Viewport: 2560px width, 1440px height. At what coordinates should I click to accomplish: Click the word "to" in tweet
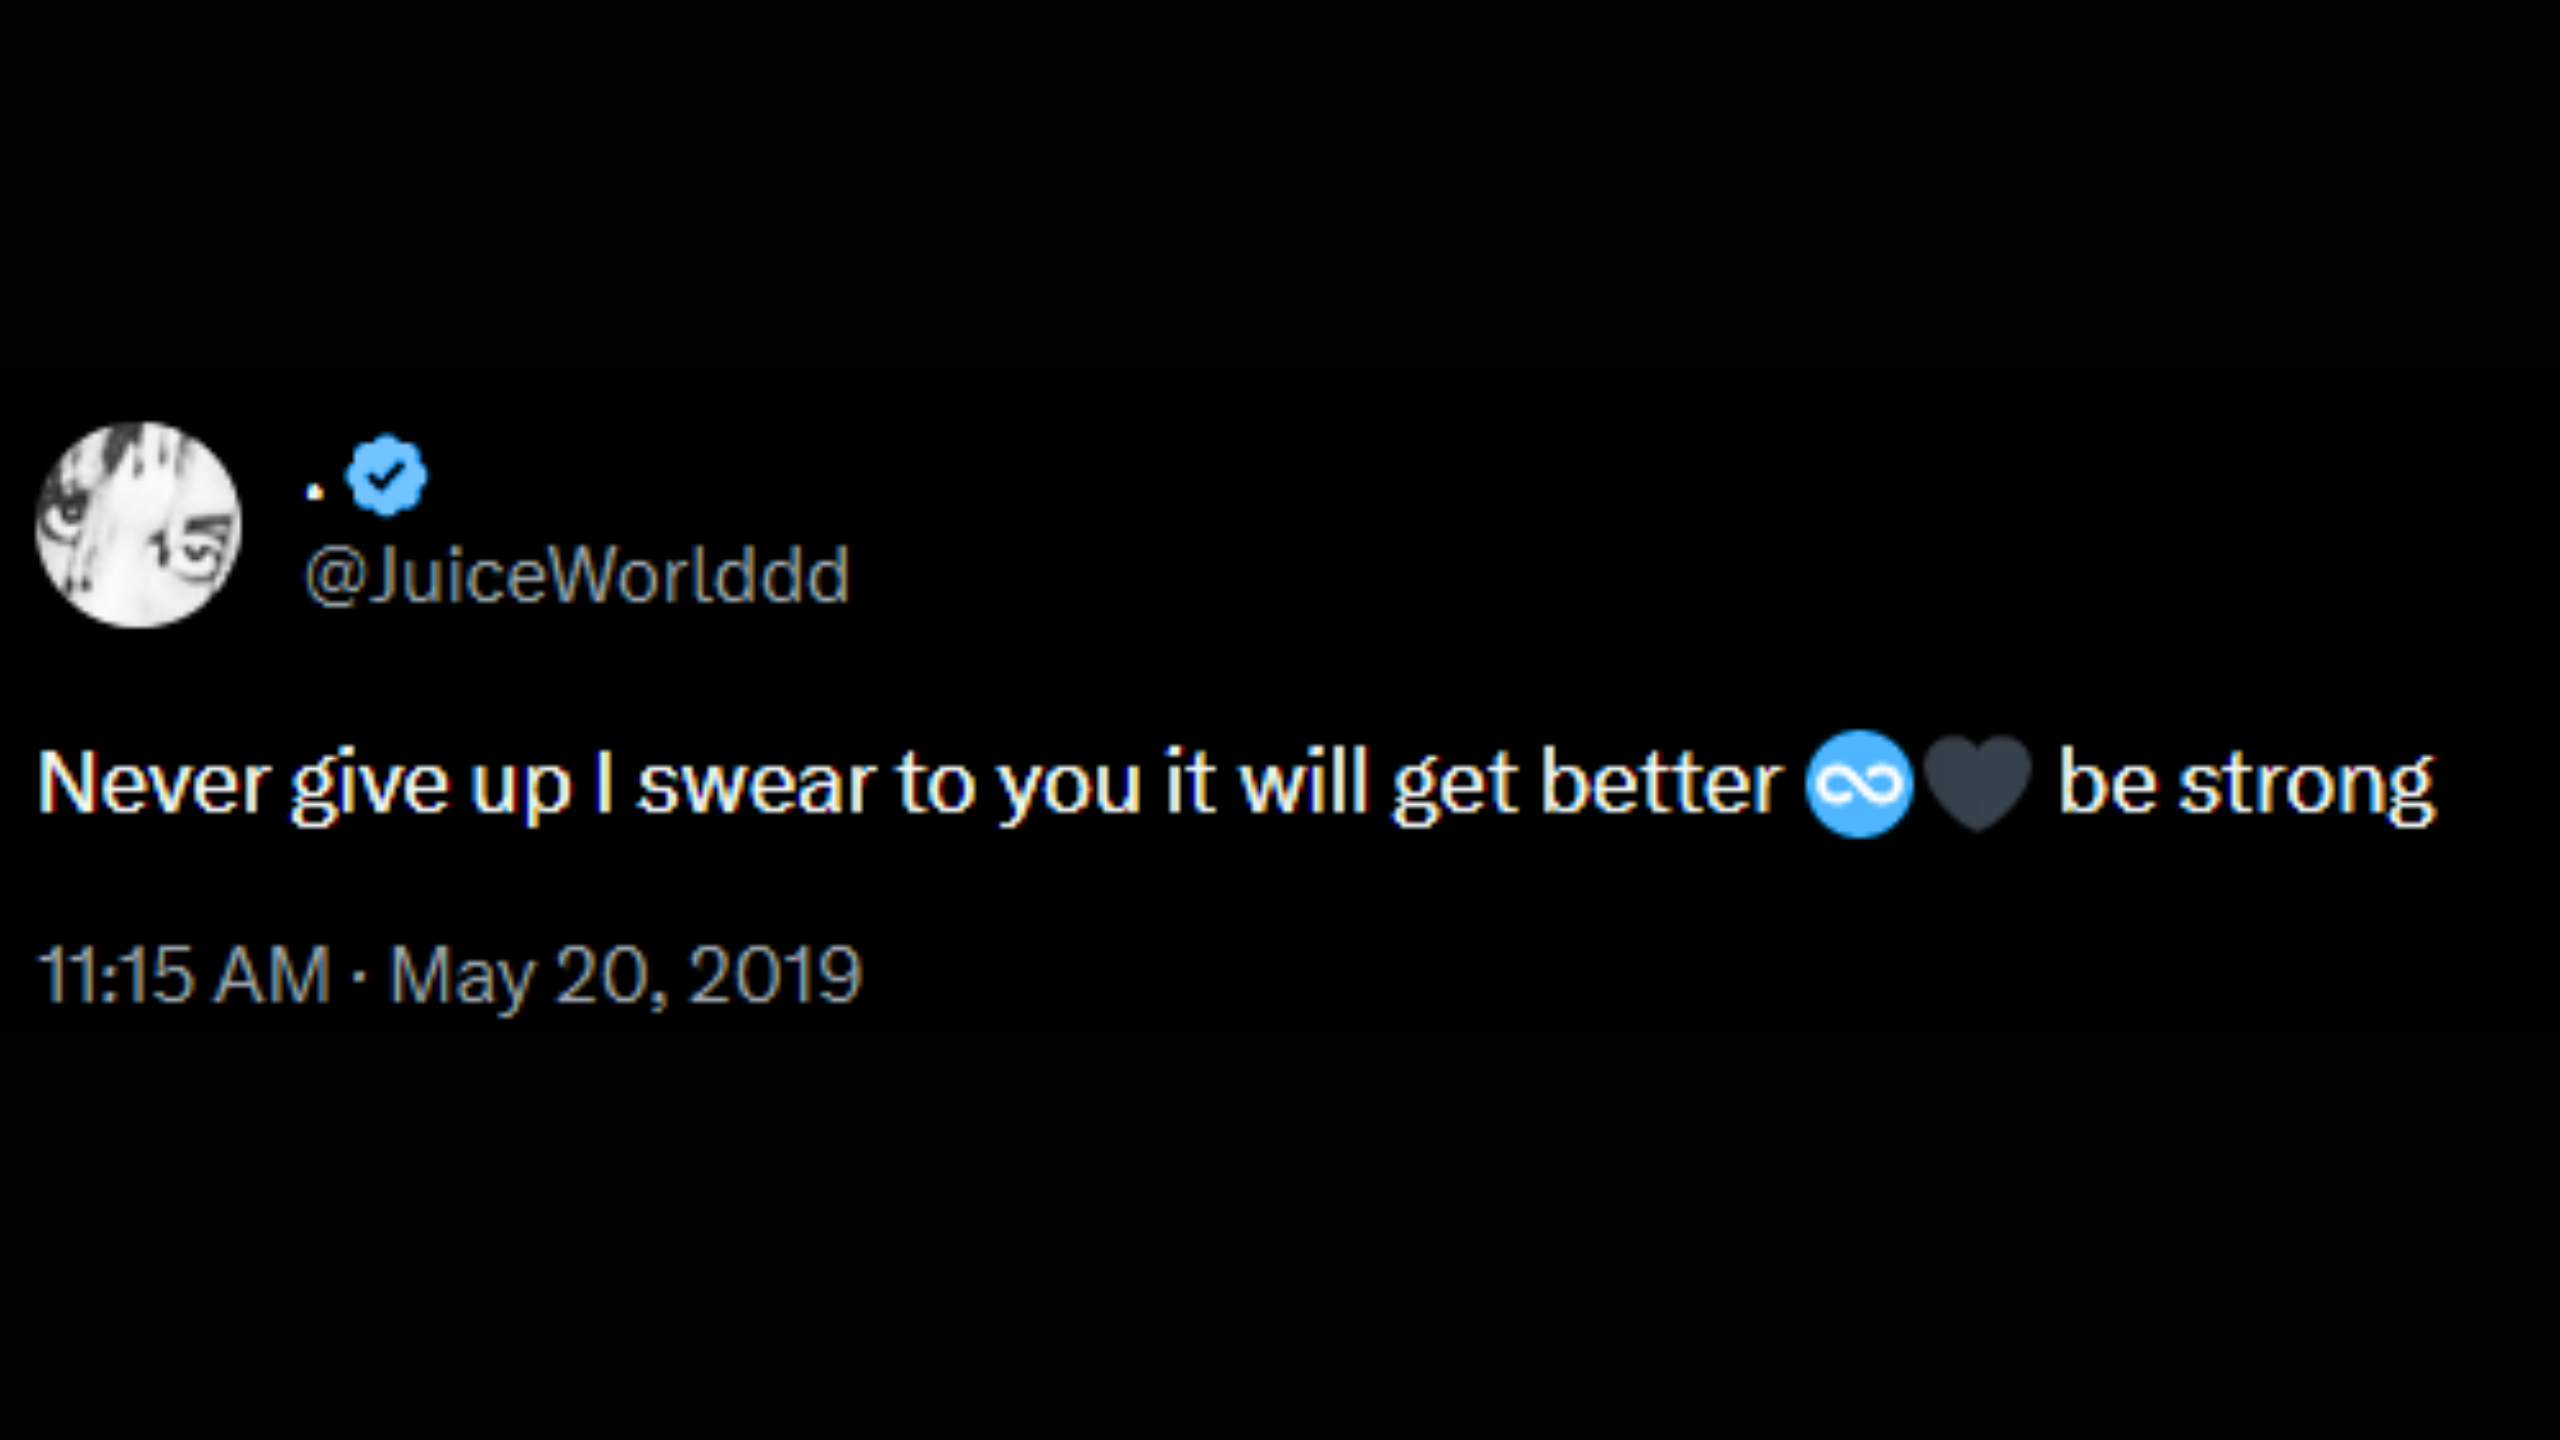pyautogui.click(x=933, y=784)
